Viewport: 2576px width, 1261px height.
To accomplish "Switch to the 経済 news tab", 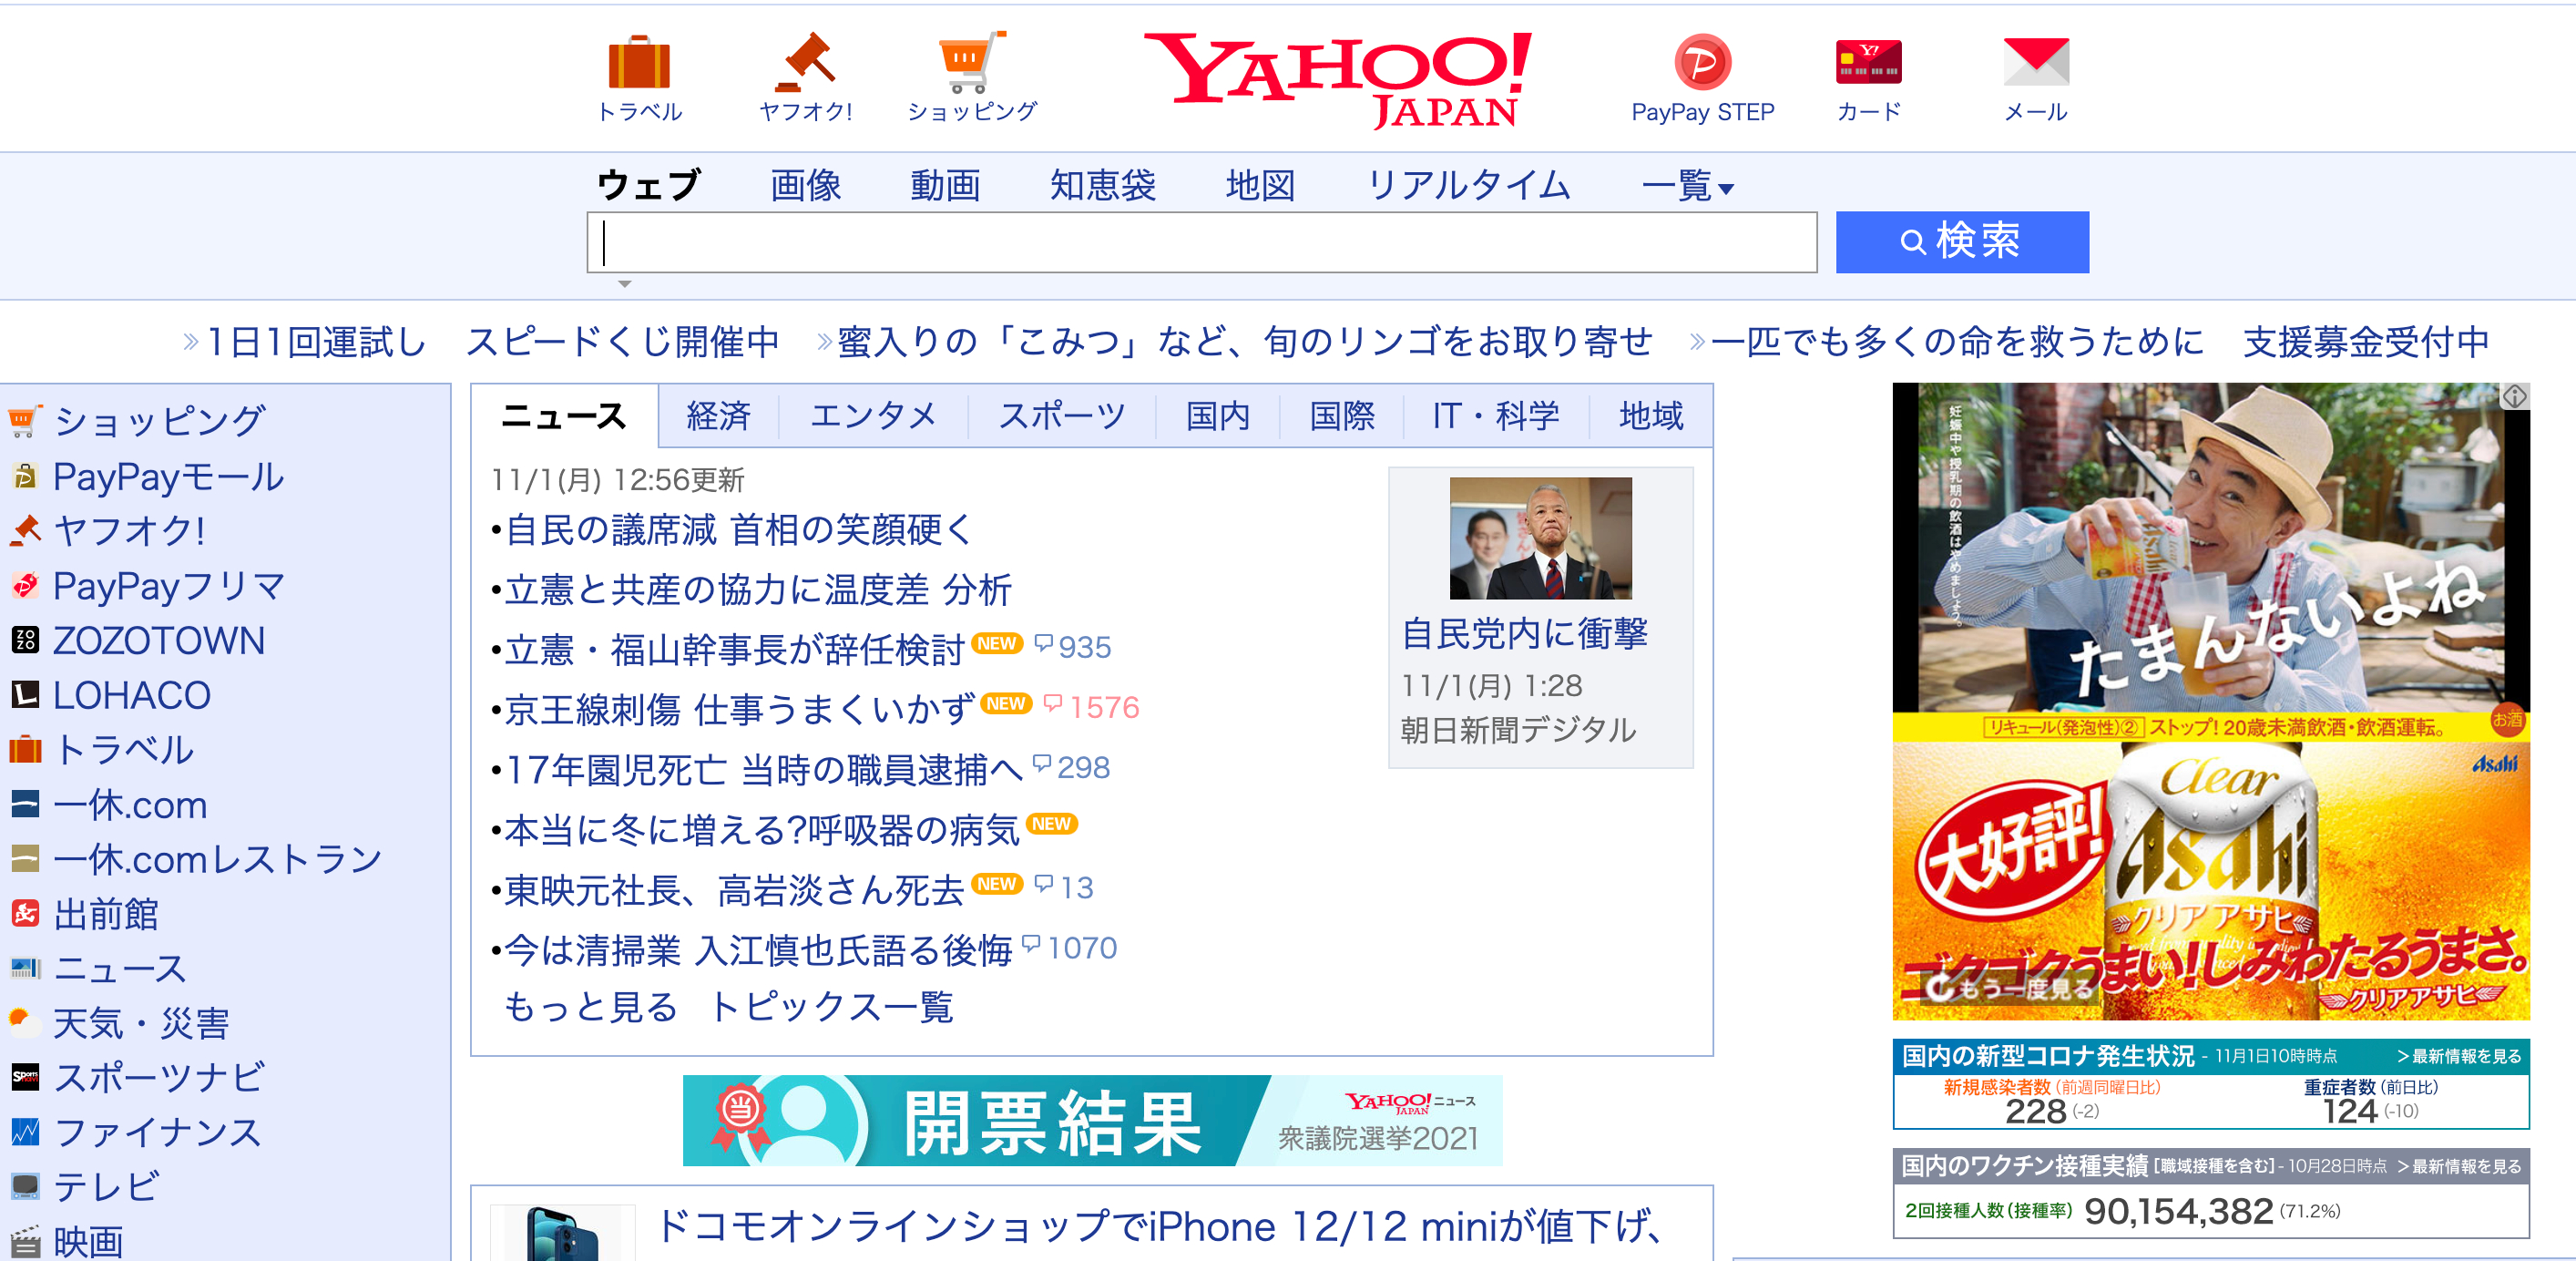I will click(x=718, y=416).
